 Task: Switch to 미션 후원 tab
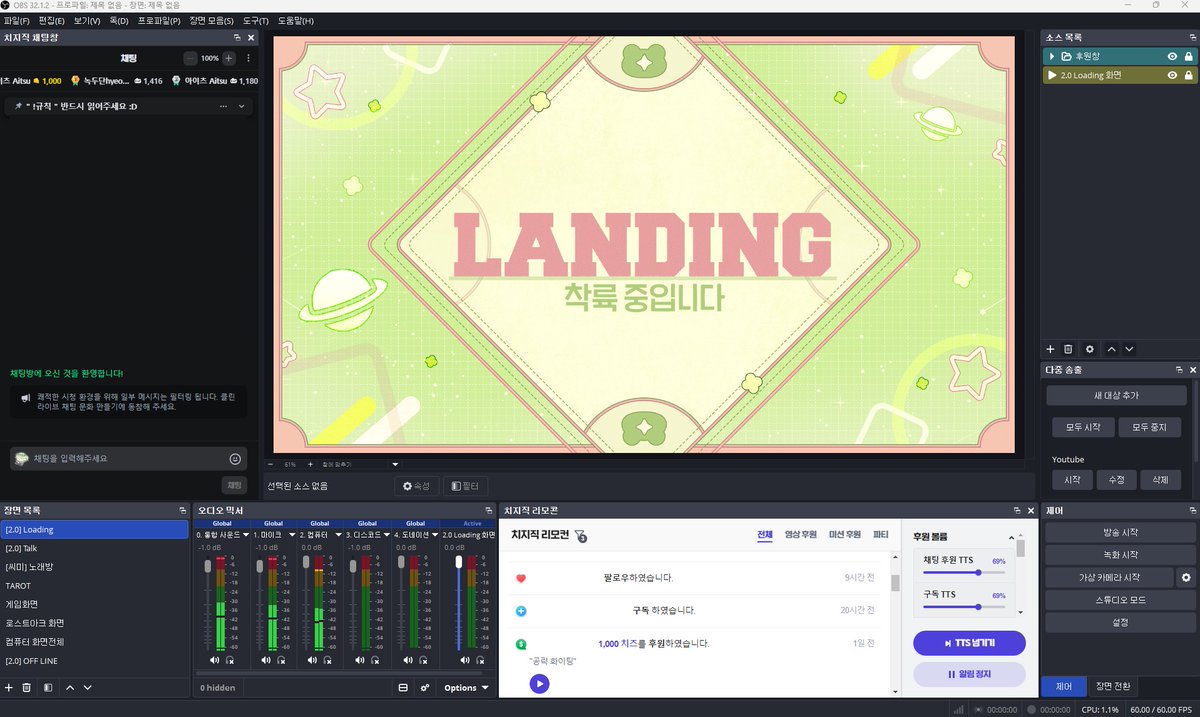point(844,535)
